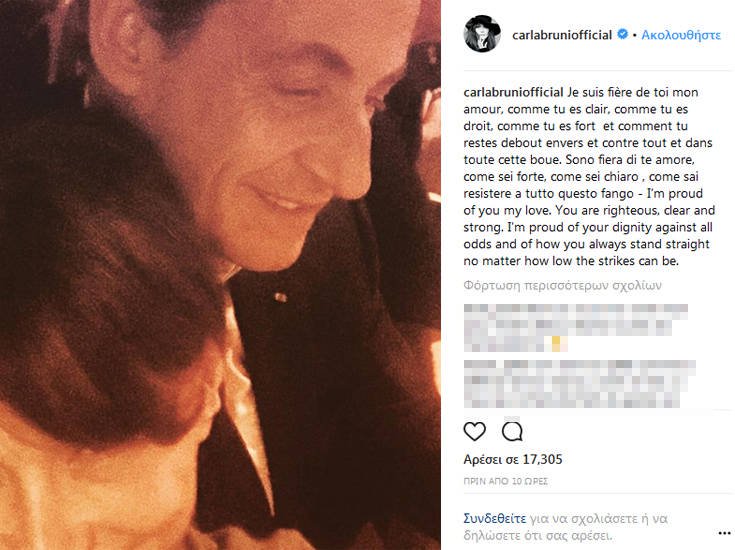
Task: Open the carlabruniofficial profile avatar
Action: click(x=482, y=34)
